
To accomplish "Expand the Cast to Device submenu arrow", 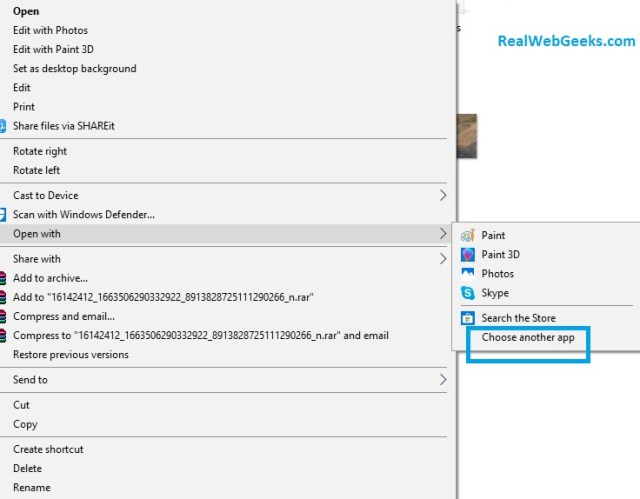I will (x=443, y=195).
